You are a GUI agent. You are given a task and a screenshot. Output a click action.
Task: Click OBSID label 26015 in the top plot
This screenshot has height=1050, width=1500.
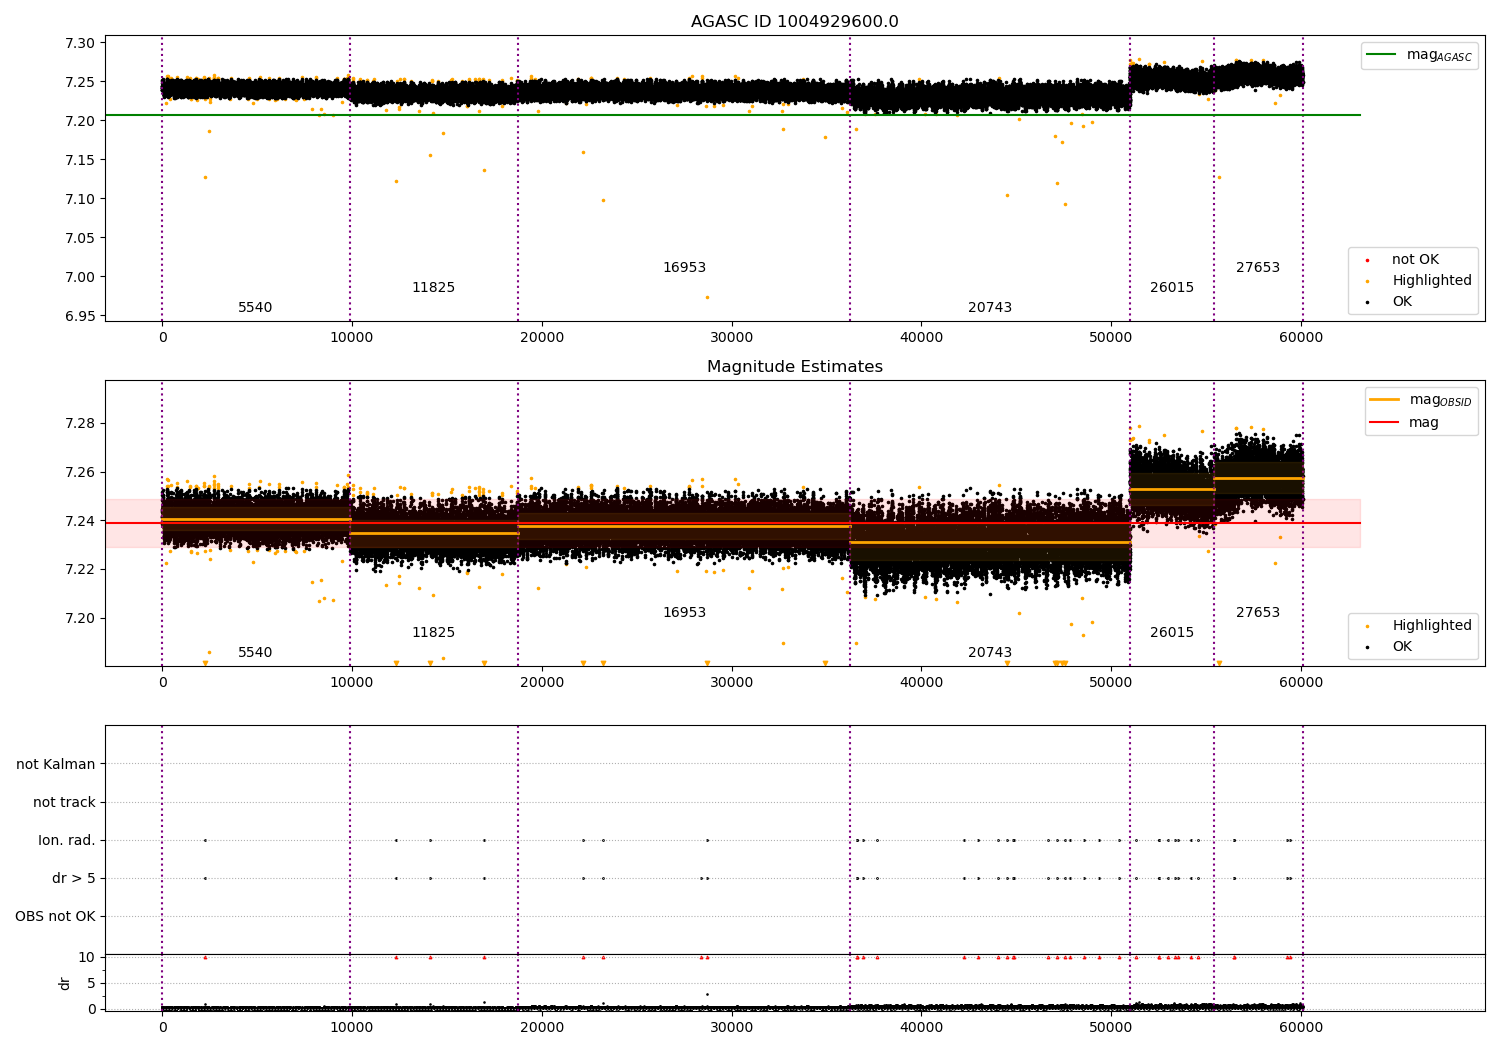tap(1172, 288)
